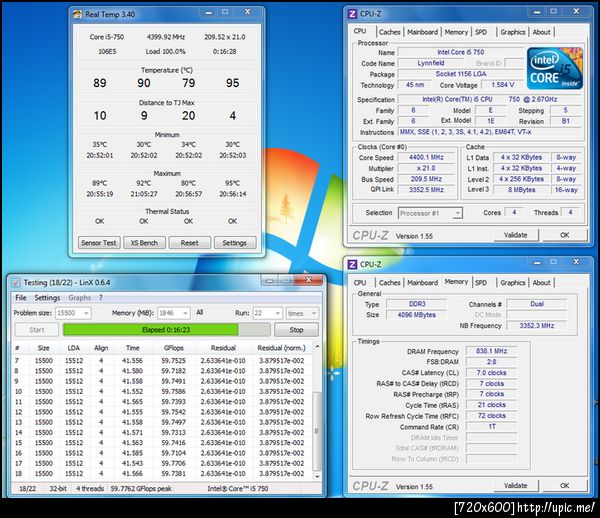Click the 'All' memory label in LinX
Screen dimensions: 600x518
[x=199, y=313]
